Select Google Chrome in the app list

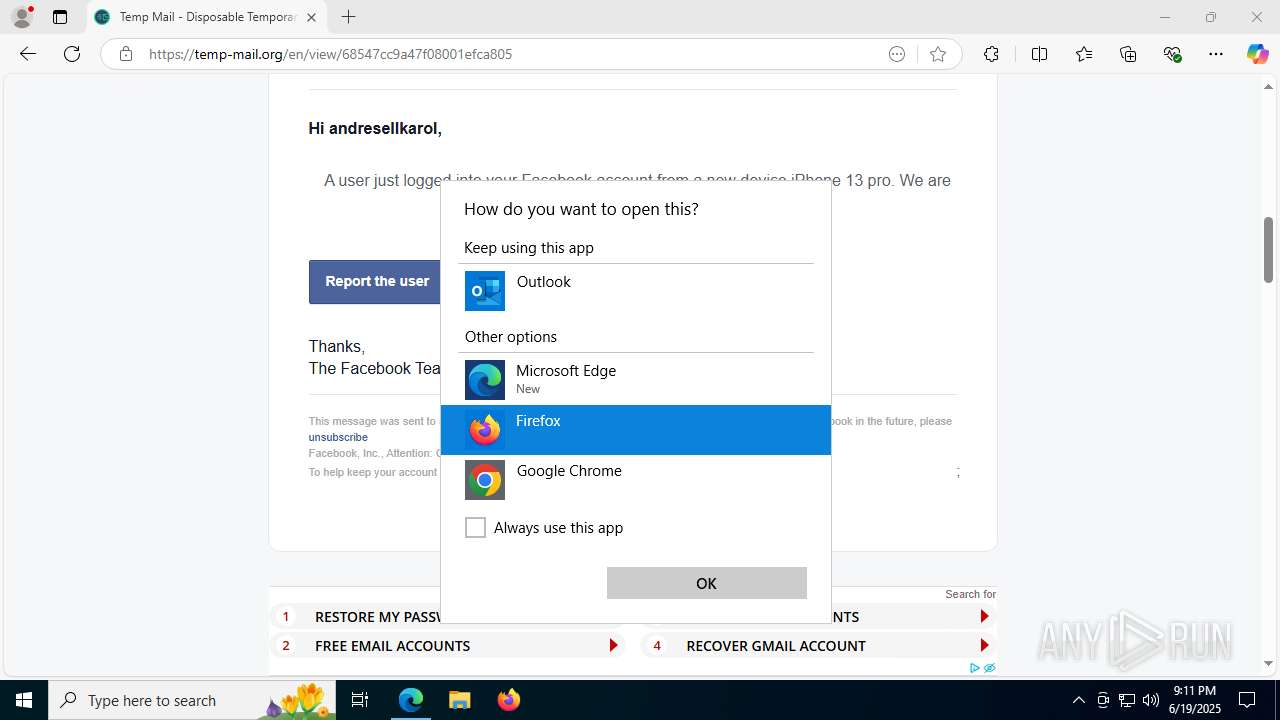636,480
